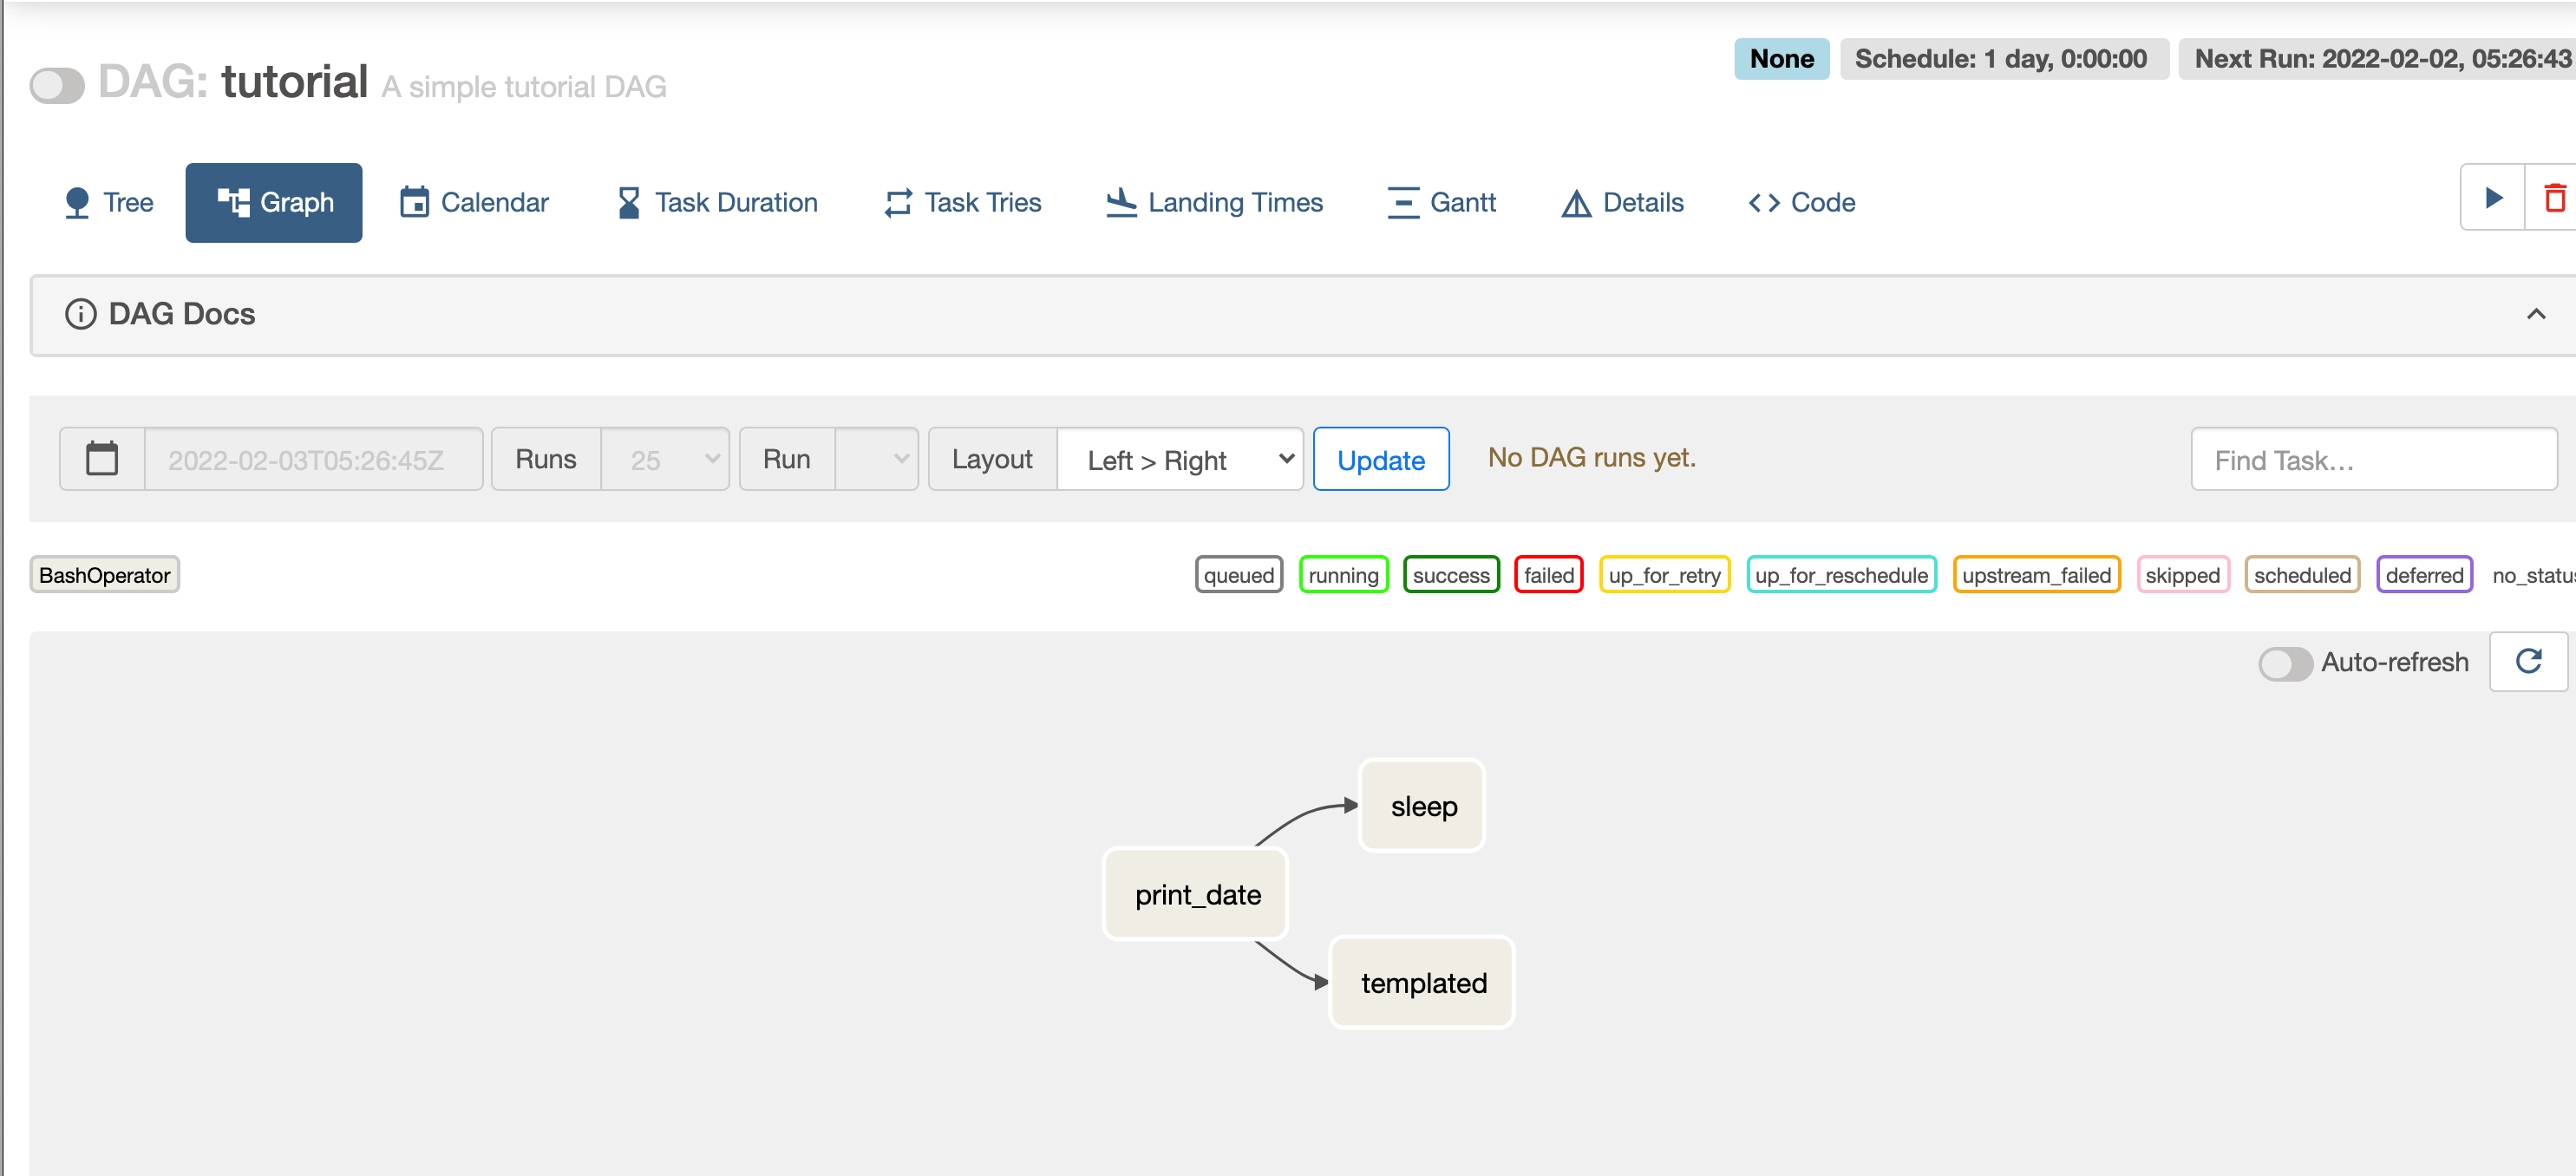Collapse the DAG Docs panel chevron
The image size is (2576, 1176).
(2535, 314)
